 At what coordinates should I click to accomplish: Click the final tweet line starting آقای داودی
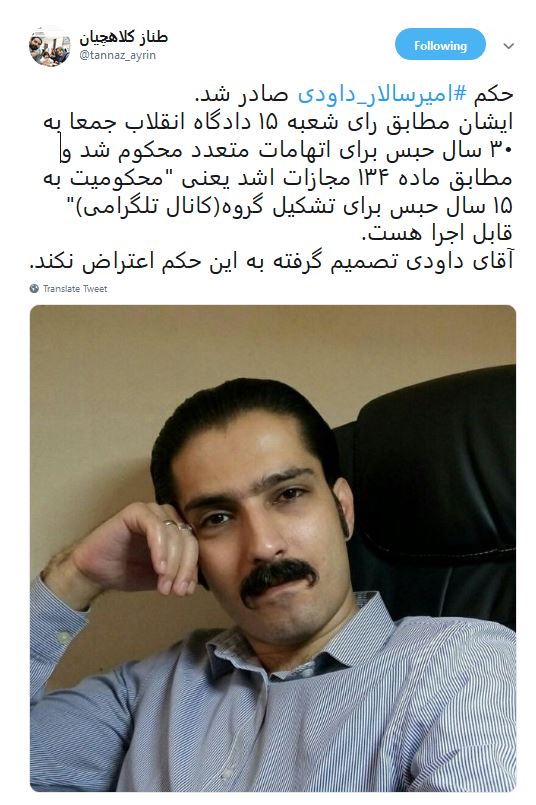click(272, 261)
